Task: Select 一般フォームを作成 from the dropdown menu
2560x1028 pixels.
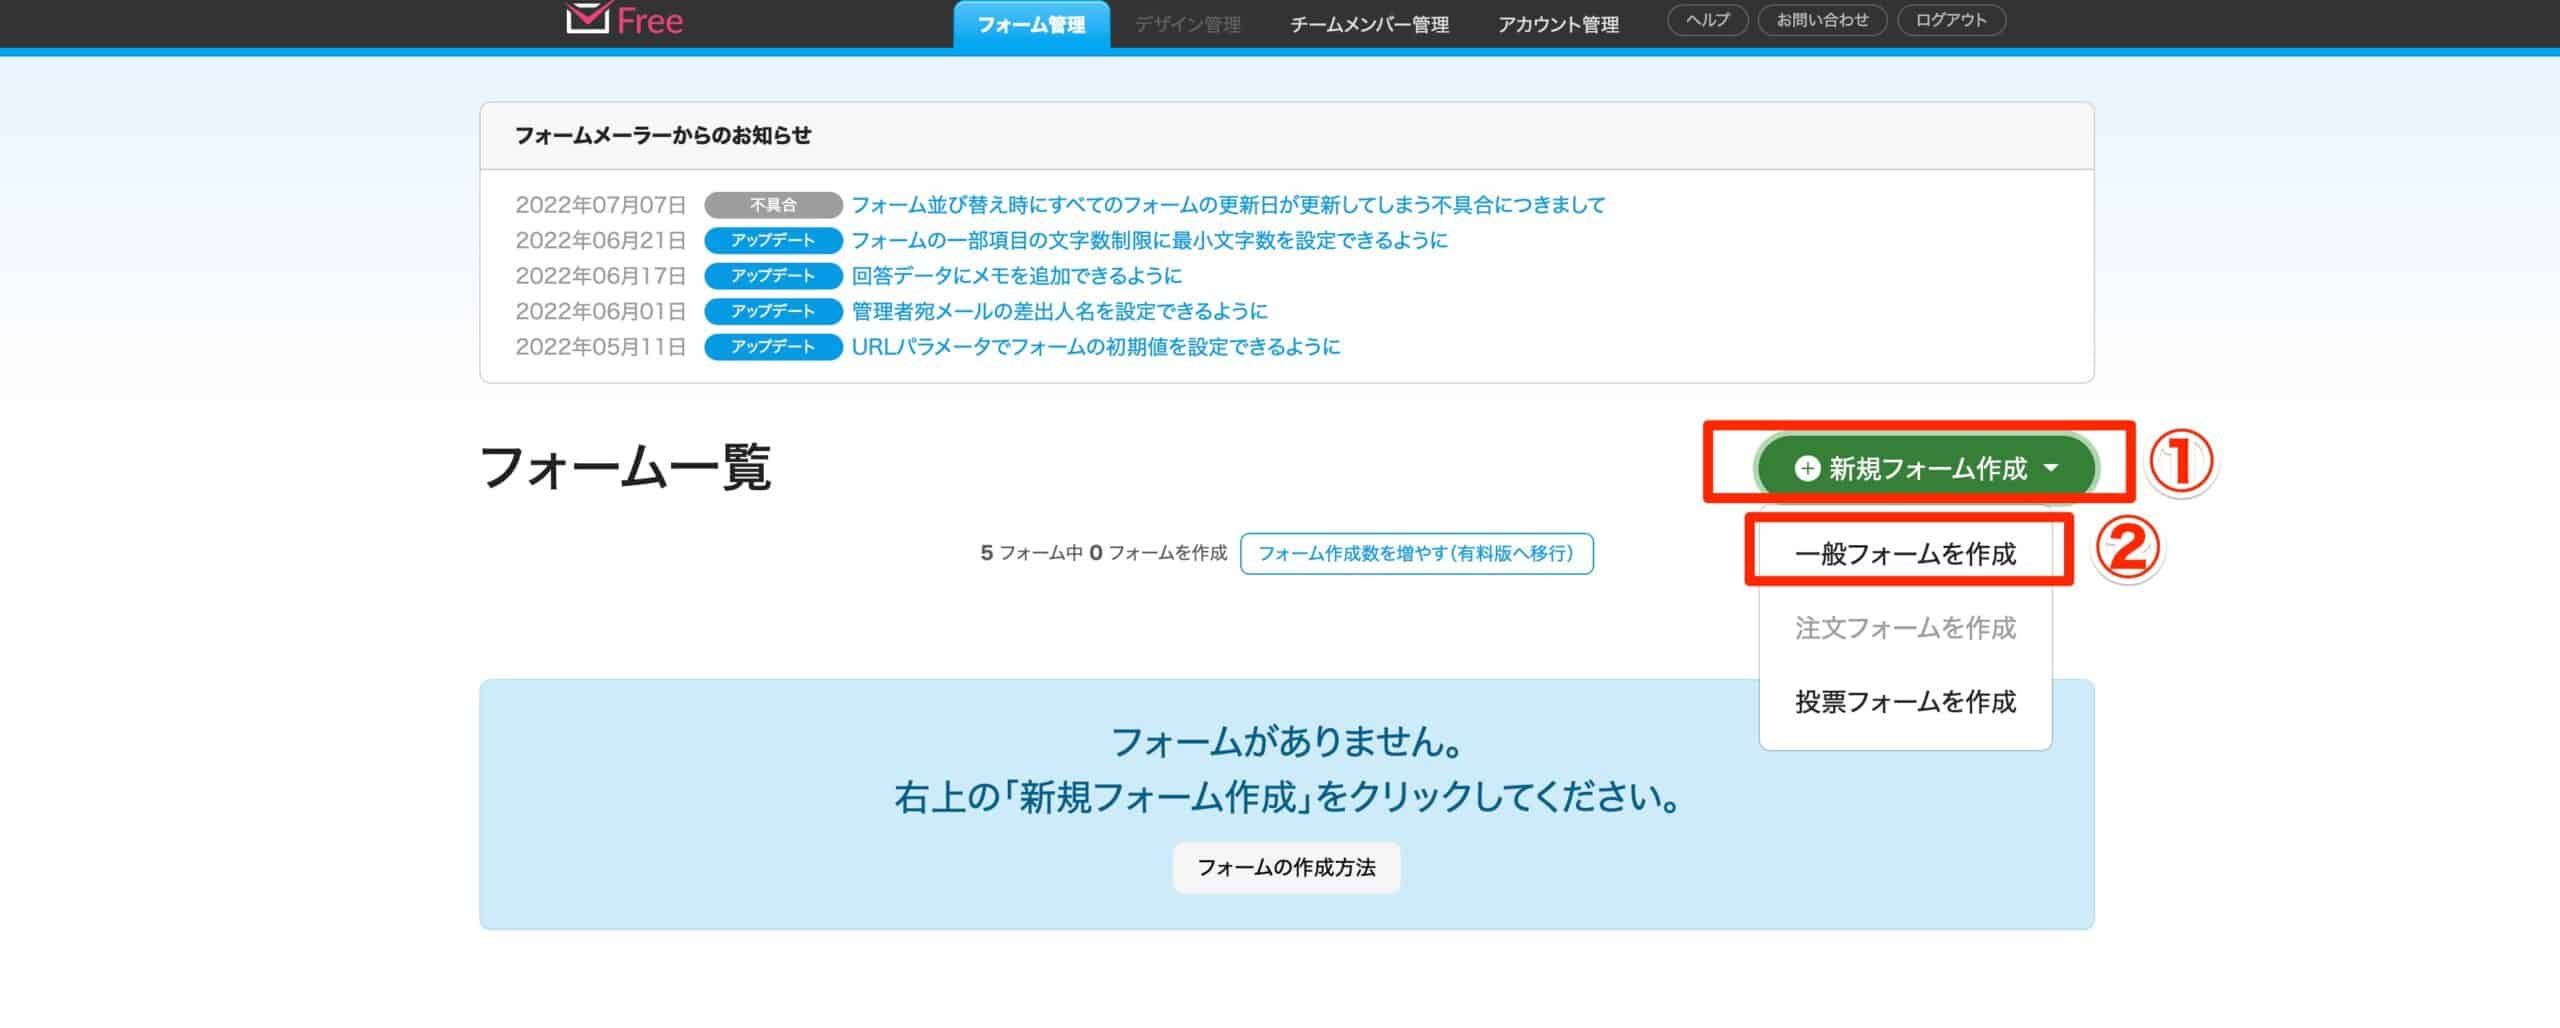Action: (1905, 553)
